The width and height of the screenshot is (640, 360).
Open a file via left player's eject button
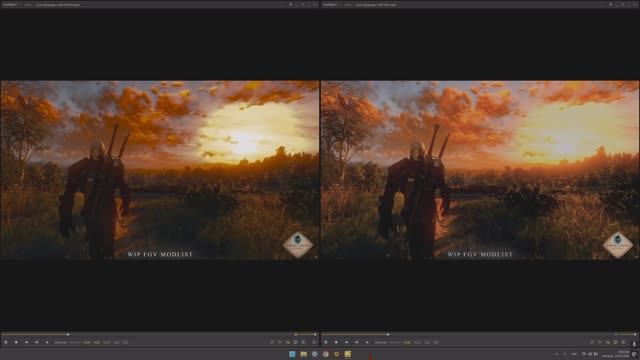pos(47,342)
